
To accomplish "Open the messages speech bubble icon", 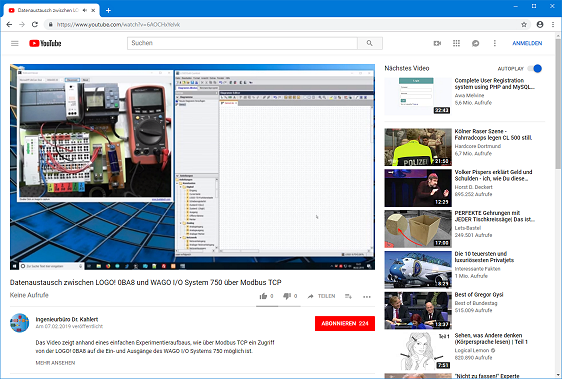I will coord(476,43).
